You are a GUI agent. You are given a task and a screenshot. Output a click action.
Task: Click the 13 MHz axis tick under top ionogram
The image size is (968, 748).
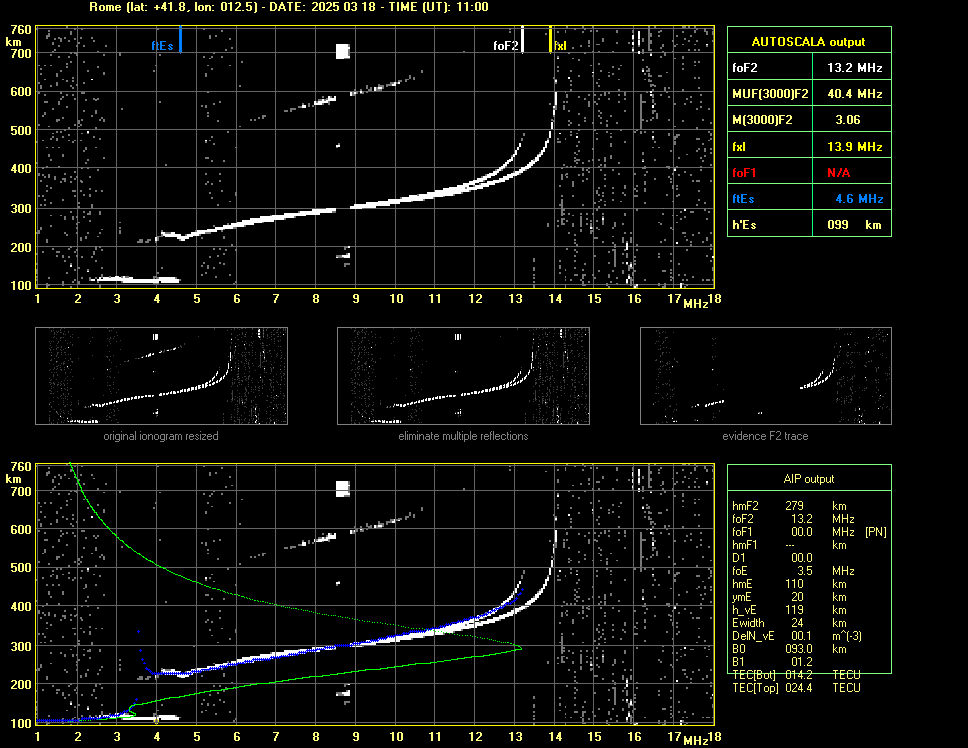pos(515,299)
